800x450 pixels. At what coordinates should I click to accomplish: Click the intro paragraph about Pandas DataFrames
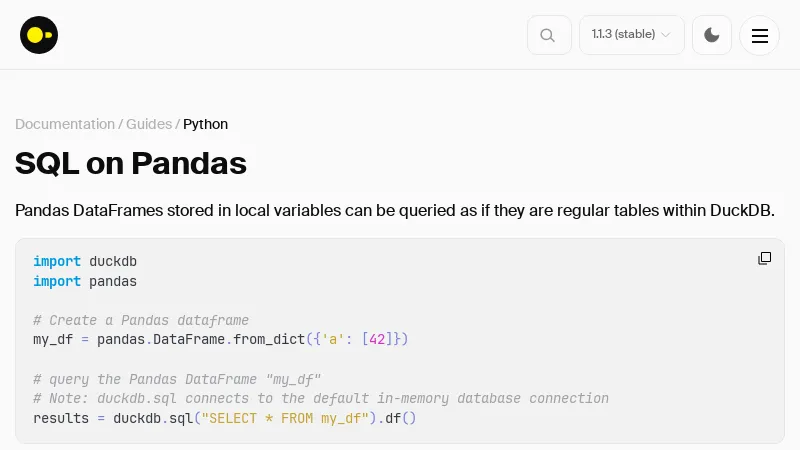(x=395, y=210)
